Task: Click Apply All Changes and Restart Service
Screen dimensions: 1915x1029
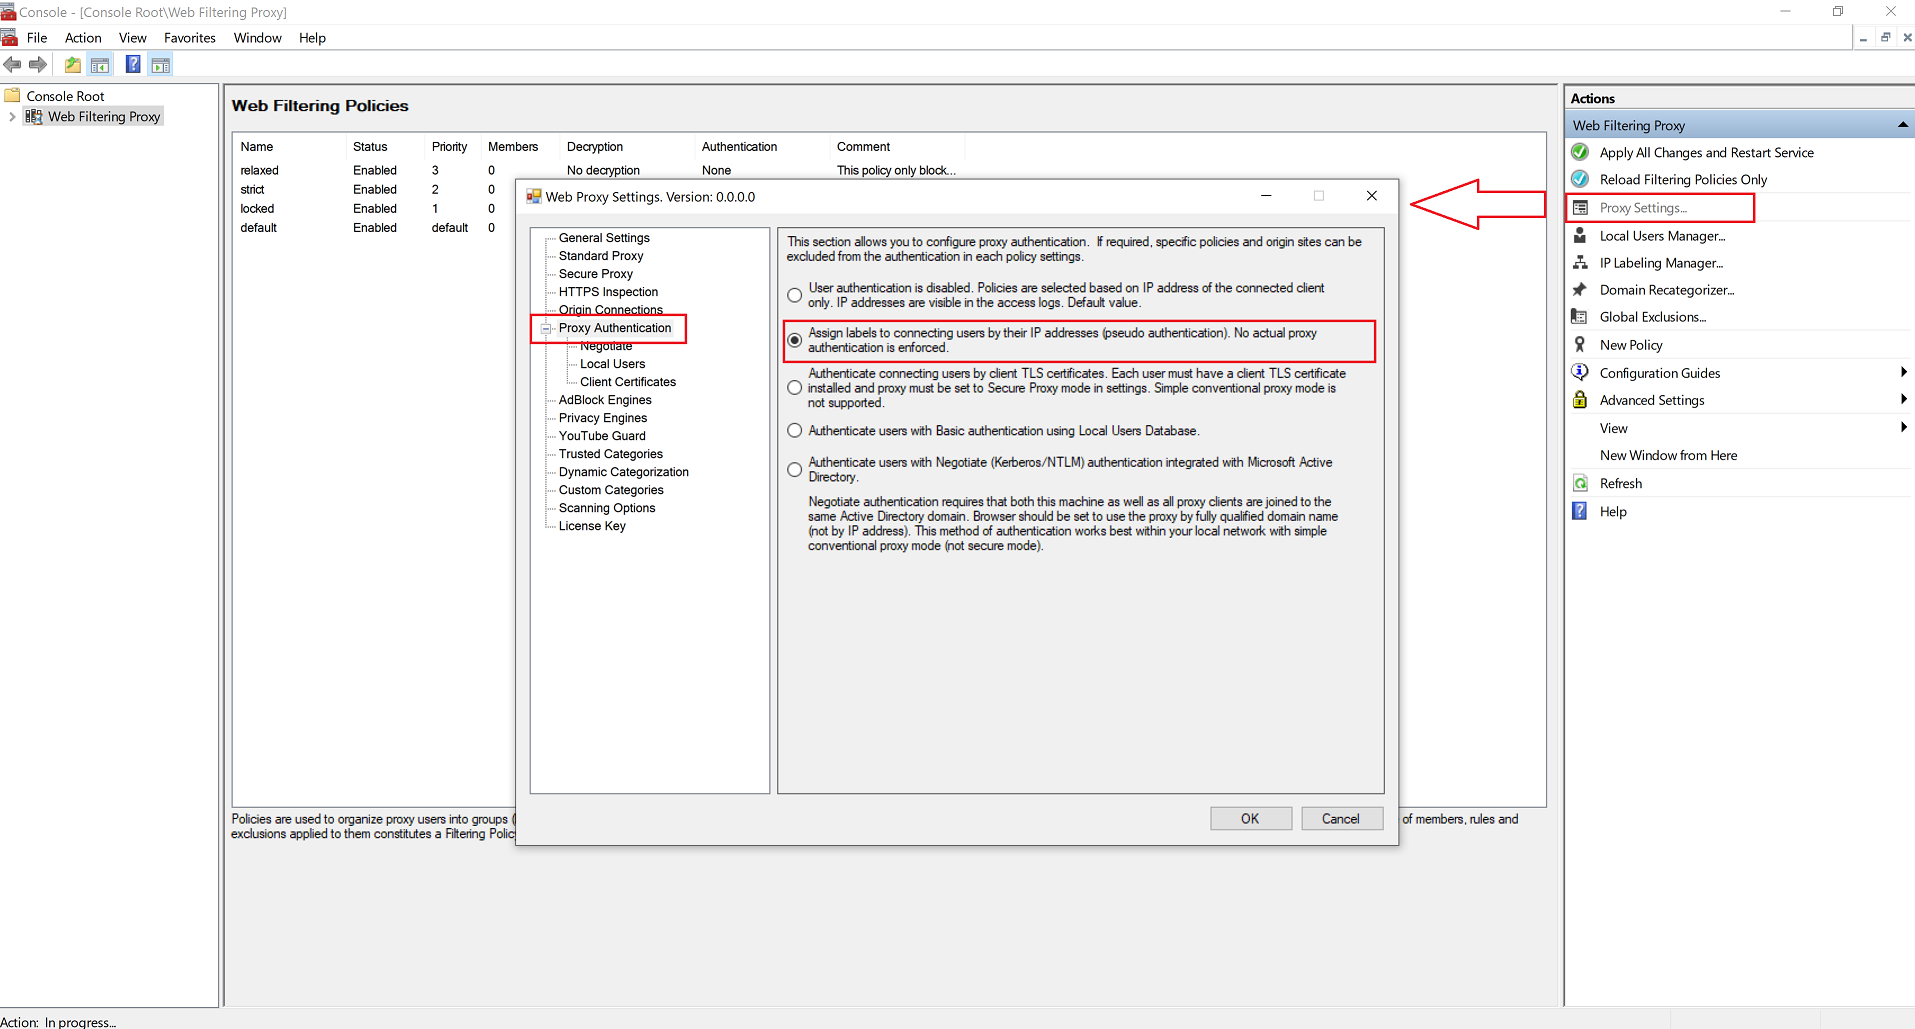Action: (x=1706, y=152)
